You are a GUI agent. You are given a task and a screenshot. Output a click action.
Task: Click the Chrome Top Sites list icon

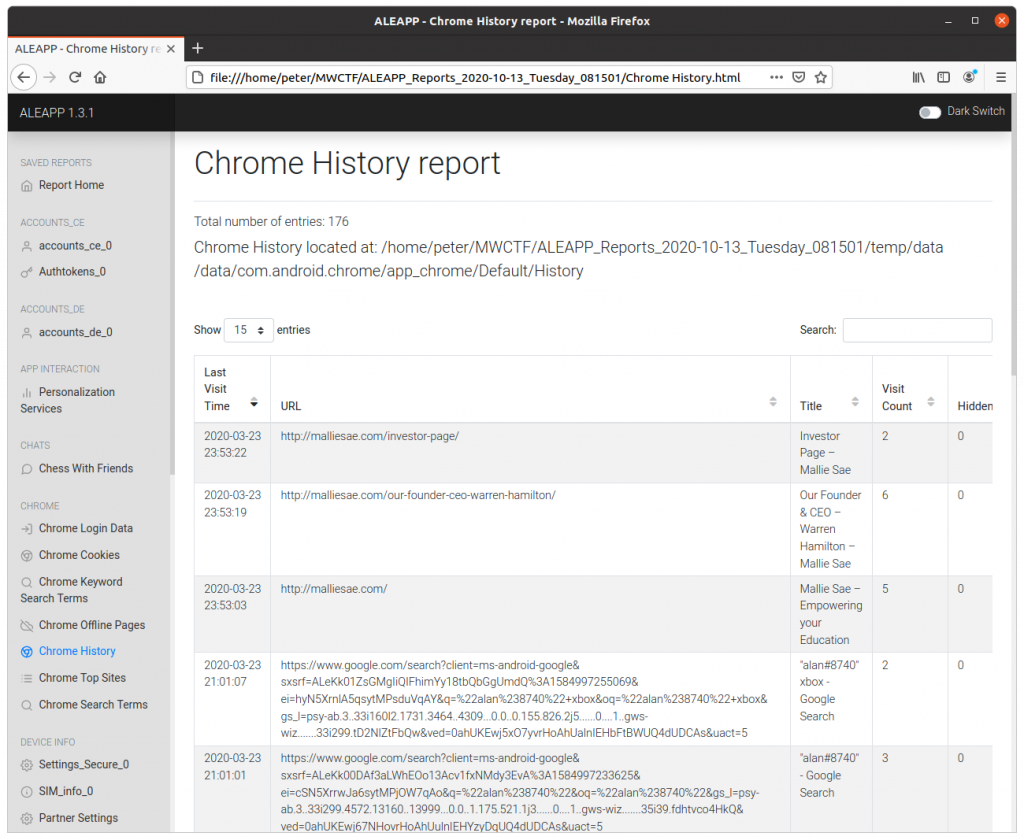27,679
